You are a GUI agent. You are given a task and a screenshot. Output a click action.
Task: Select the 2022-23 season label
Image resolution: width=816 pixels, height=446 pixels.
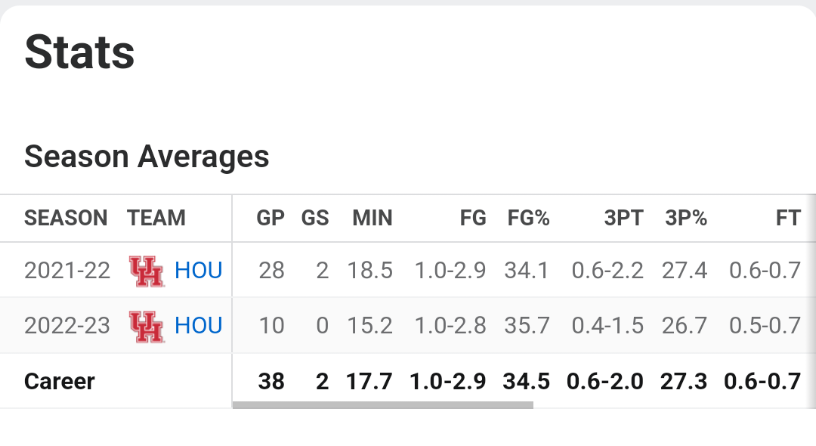[66, 326]
